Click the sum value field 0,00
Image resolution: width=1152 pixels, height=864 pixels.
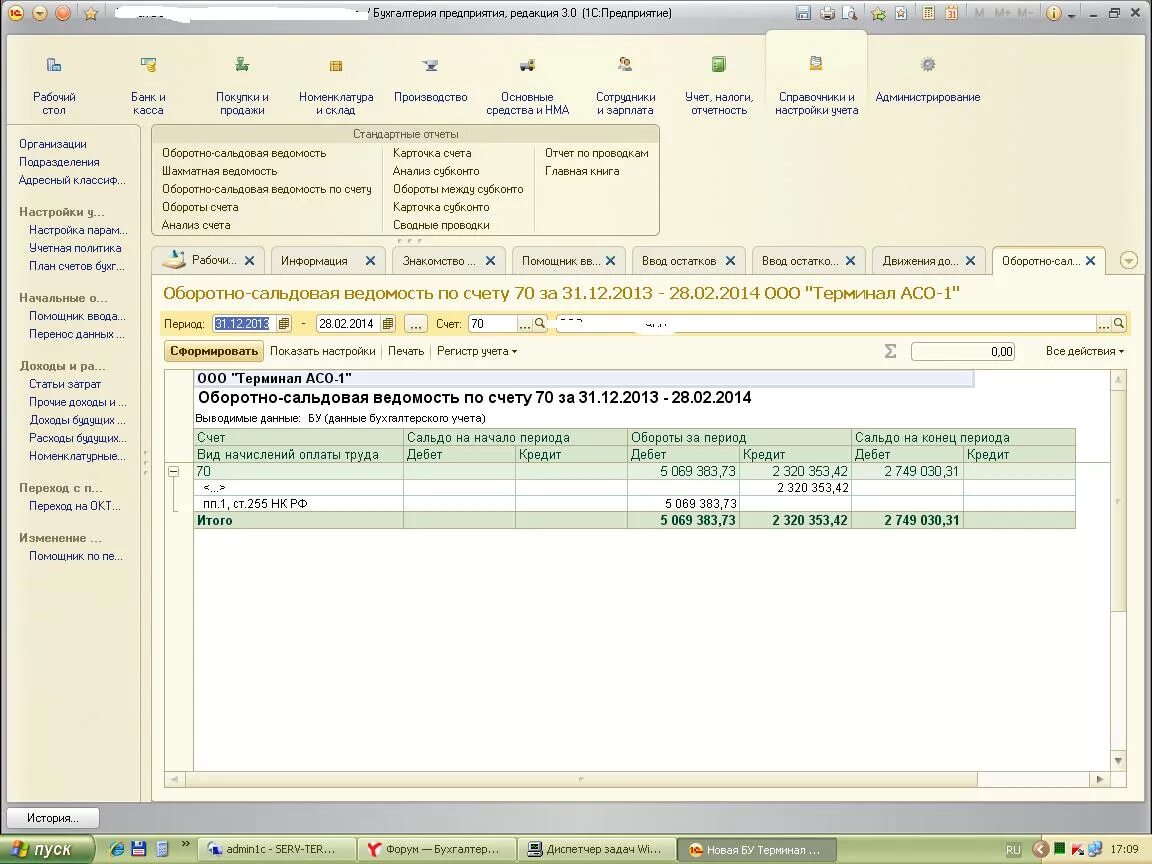[963, 351]
